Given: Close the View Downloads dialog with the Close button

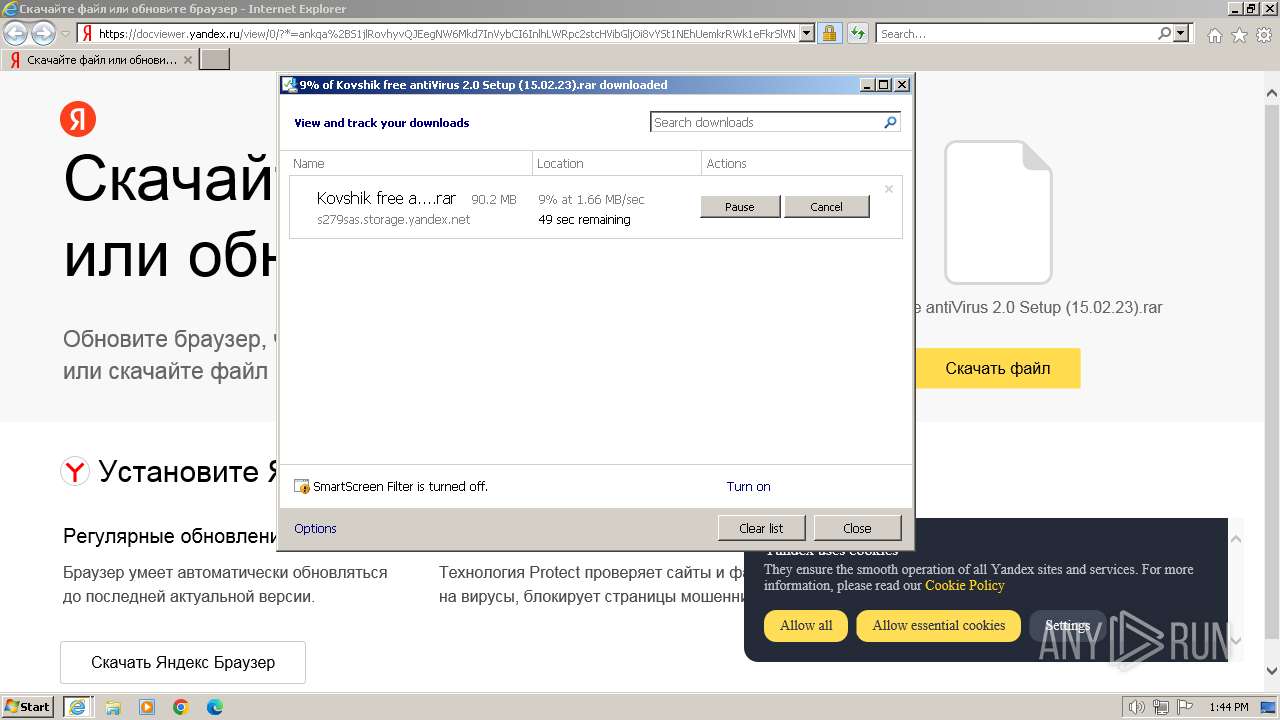Looking at the screenshot, I should 857,528.
